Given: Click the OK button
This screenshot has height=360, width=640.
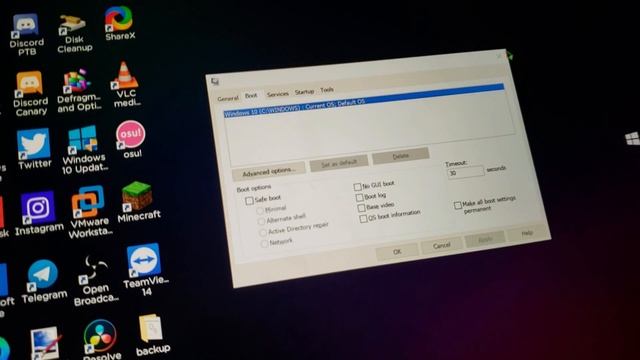Looking at the screenshot, I should 397,251.
